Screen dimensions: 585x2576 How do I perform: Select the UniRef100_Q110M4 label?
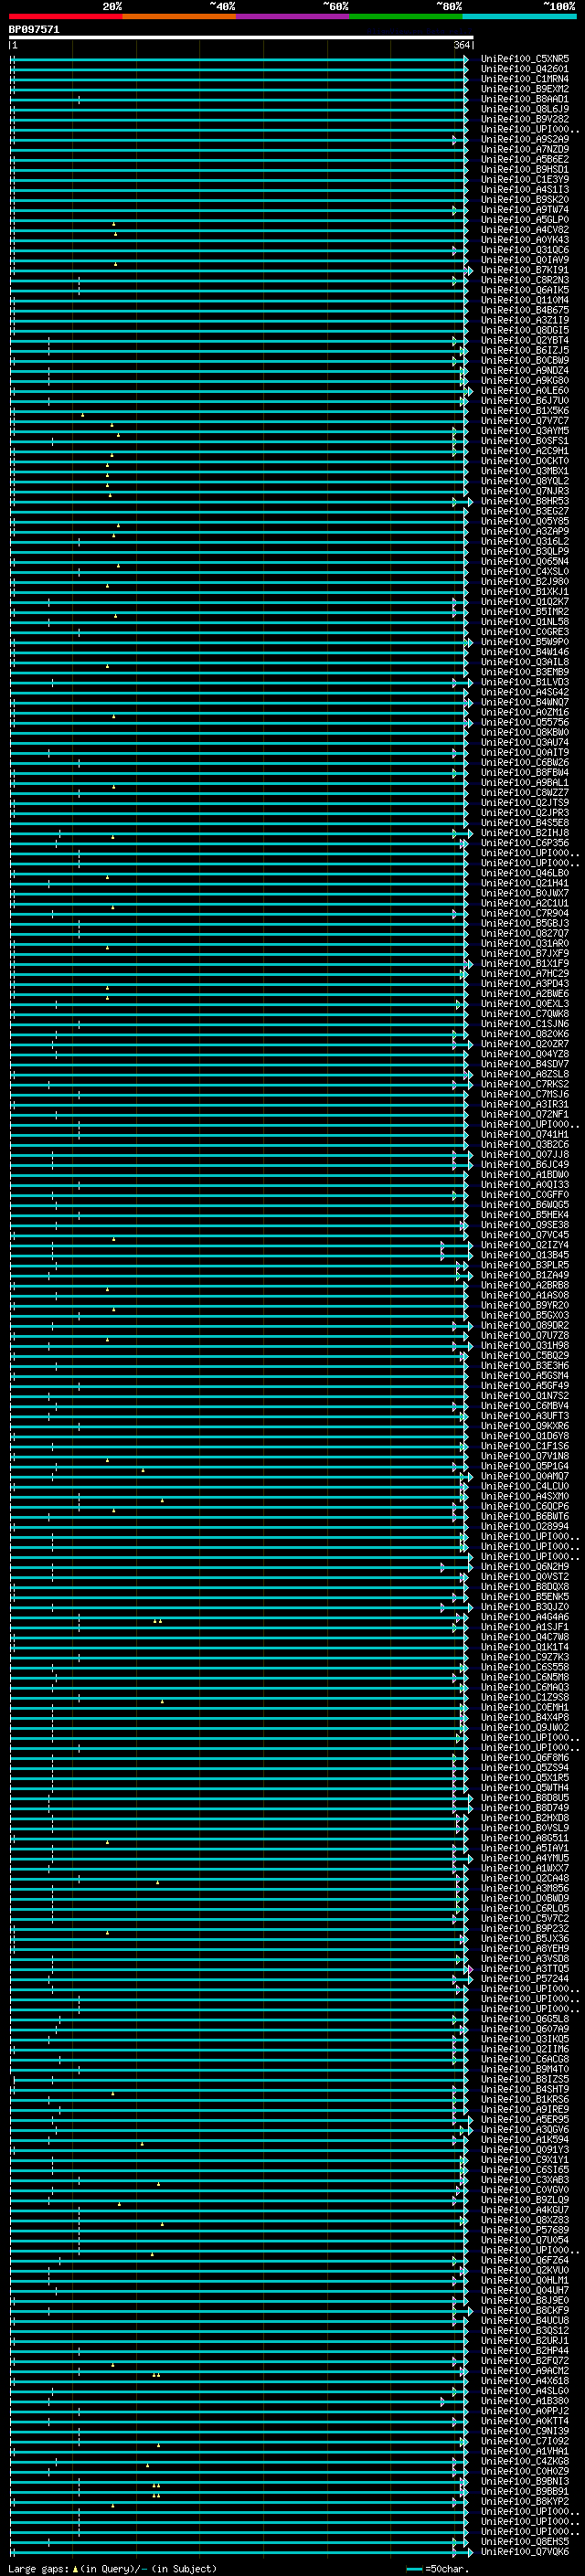point(525,300)
